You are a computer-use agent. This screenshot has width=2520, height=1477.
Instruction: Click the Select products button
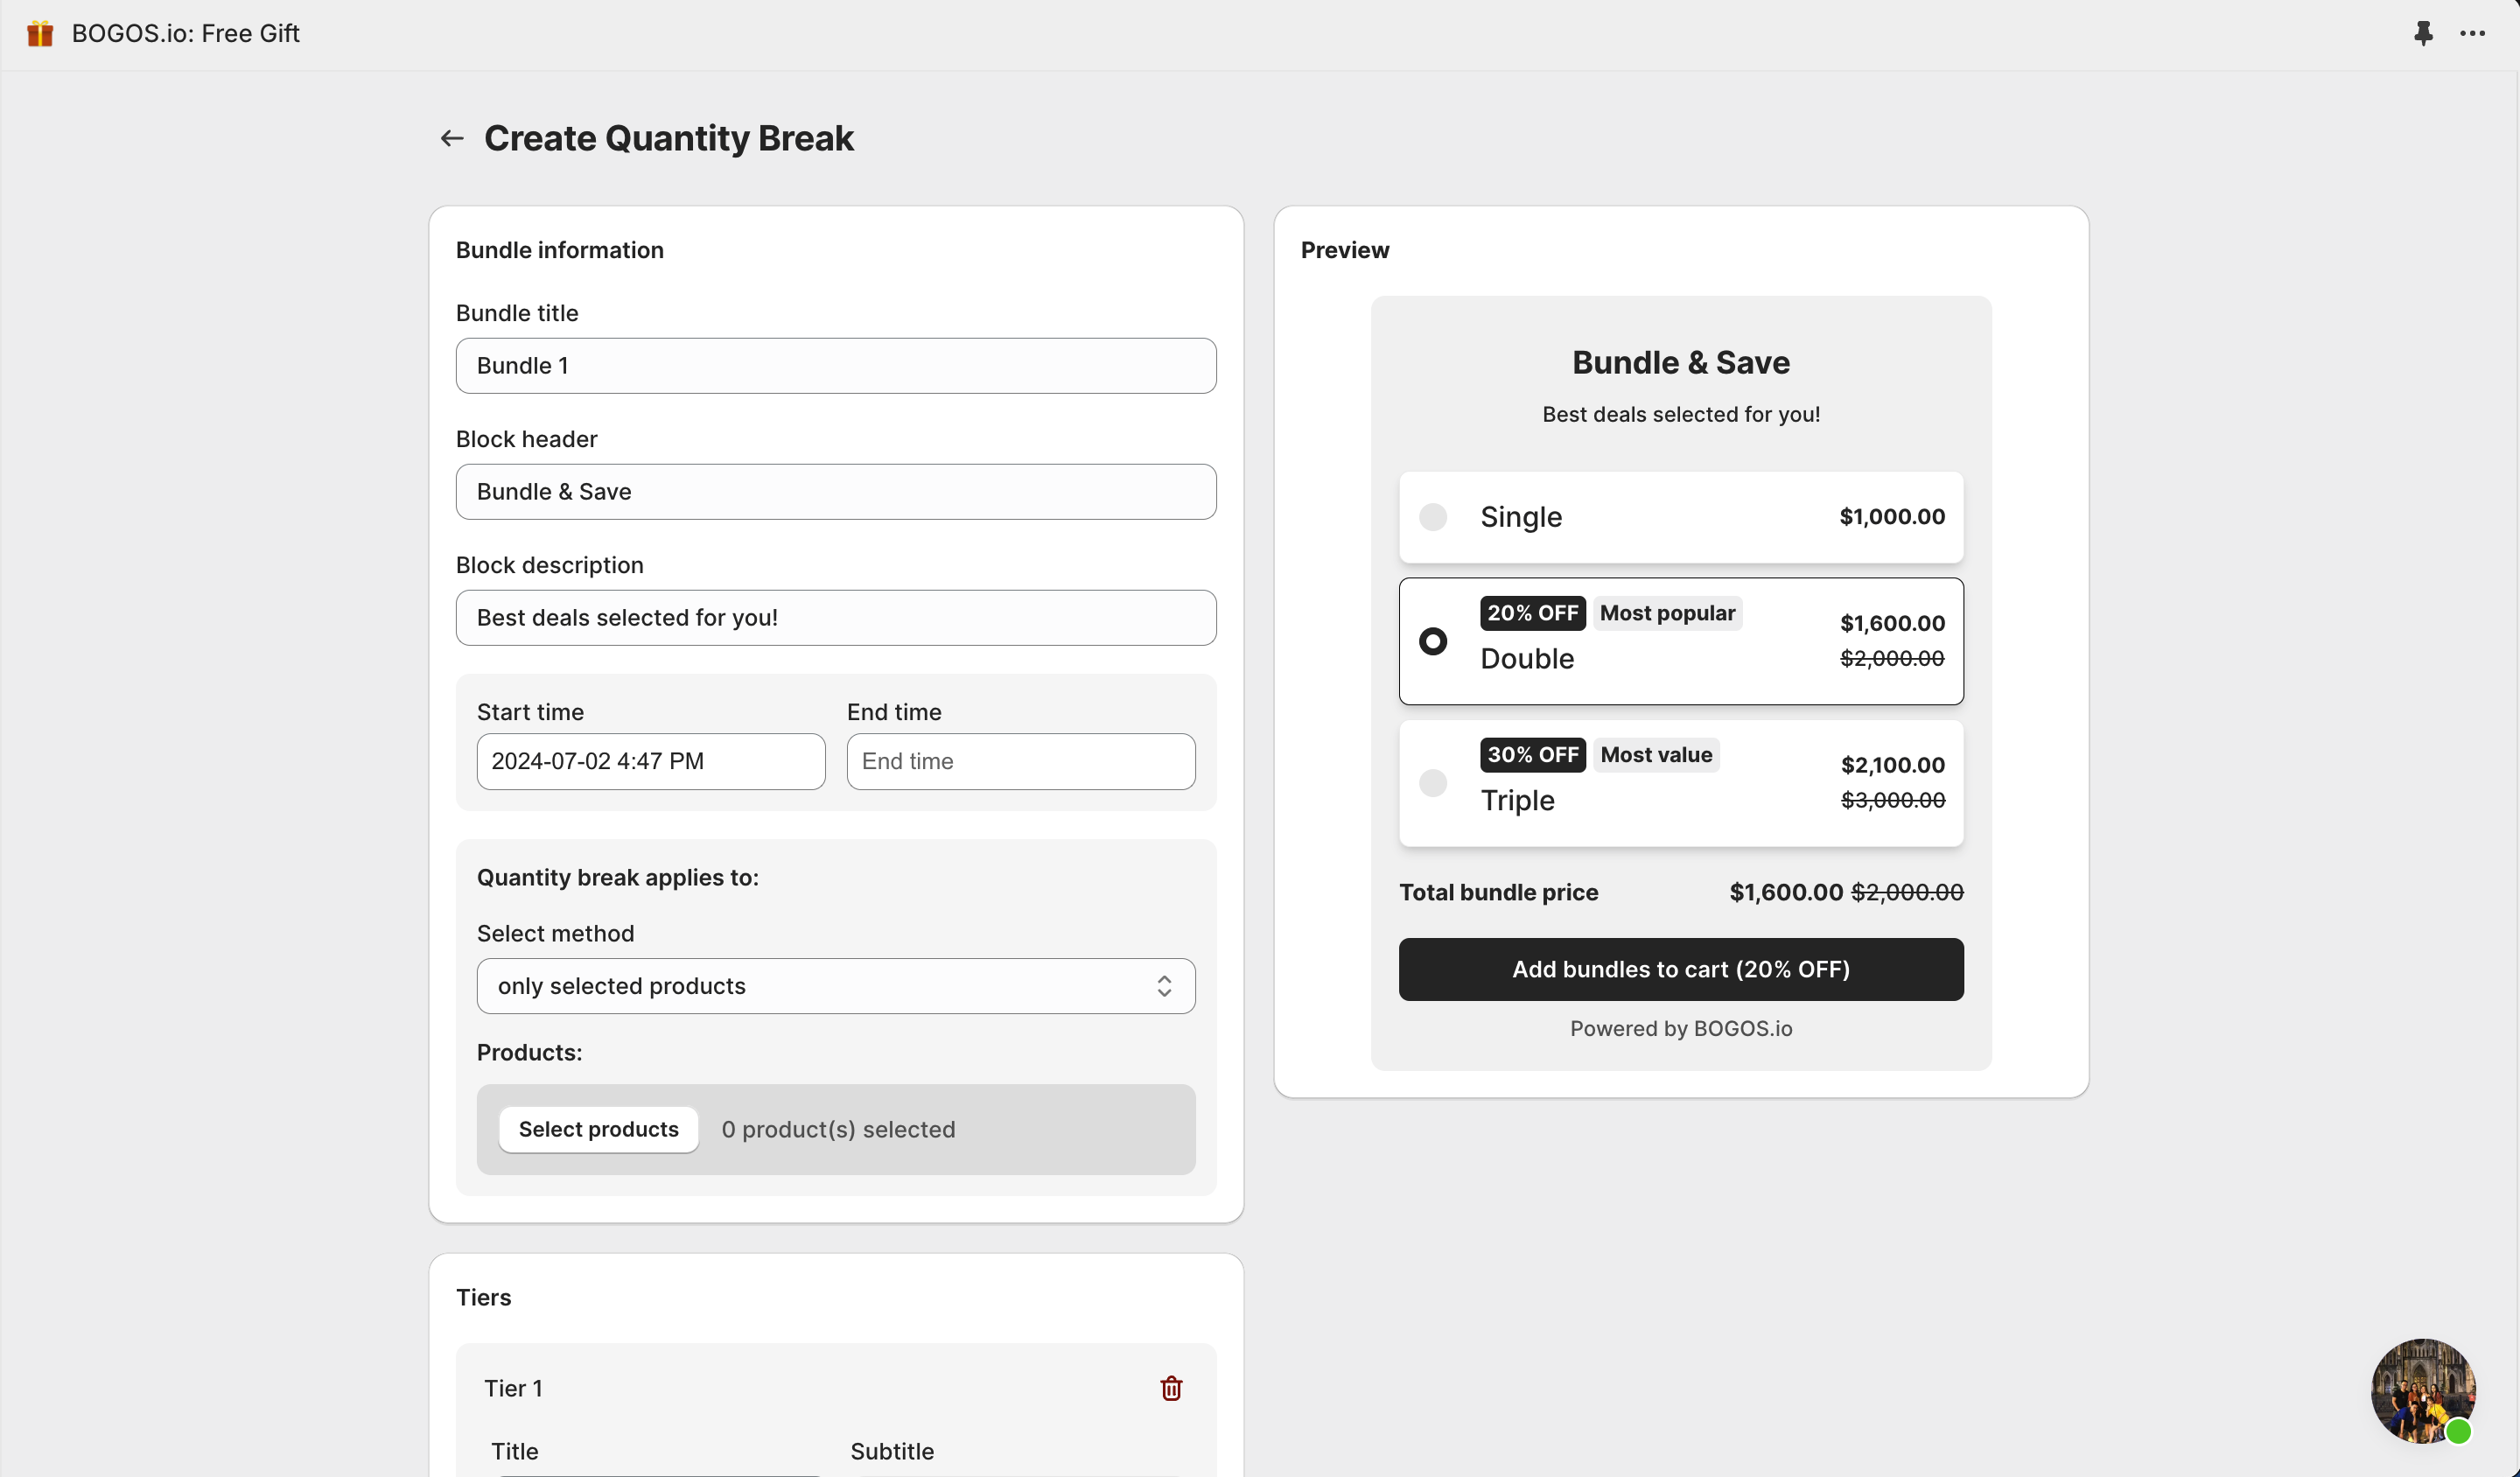[598, 1130]
